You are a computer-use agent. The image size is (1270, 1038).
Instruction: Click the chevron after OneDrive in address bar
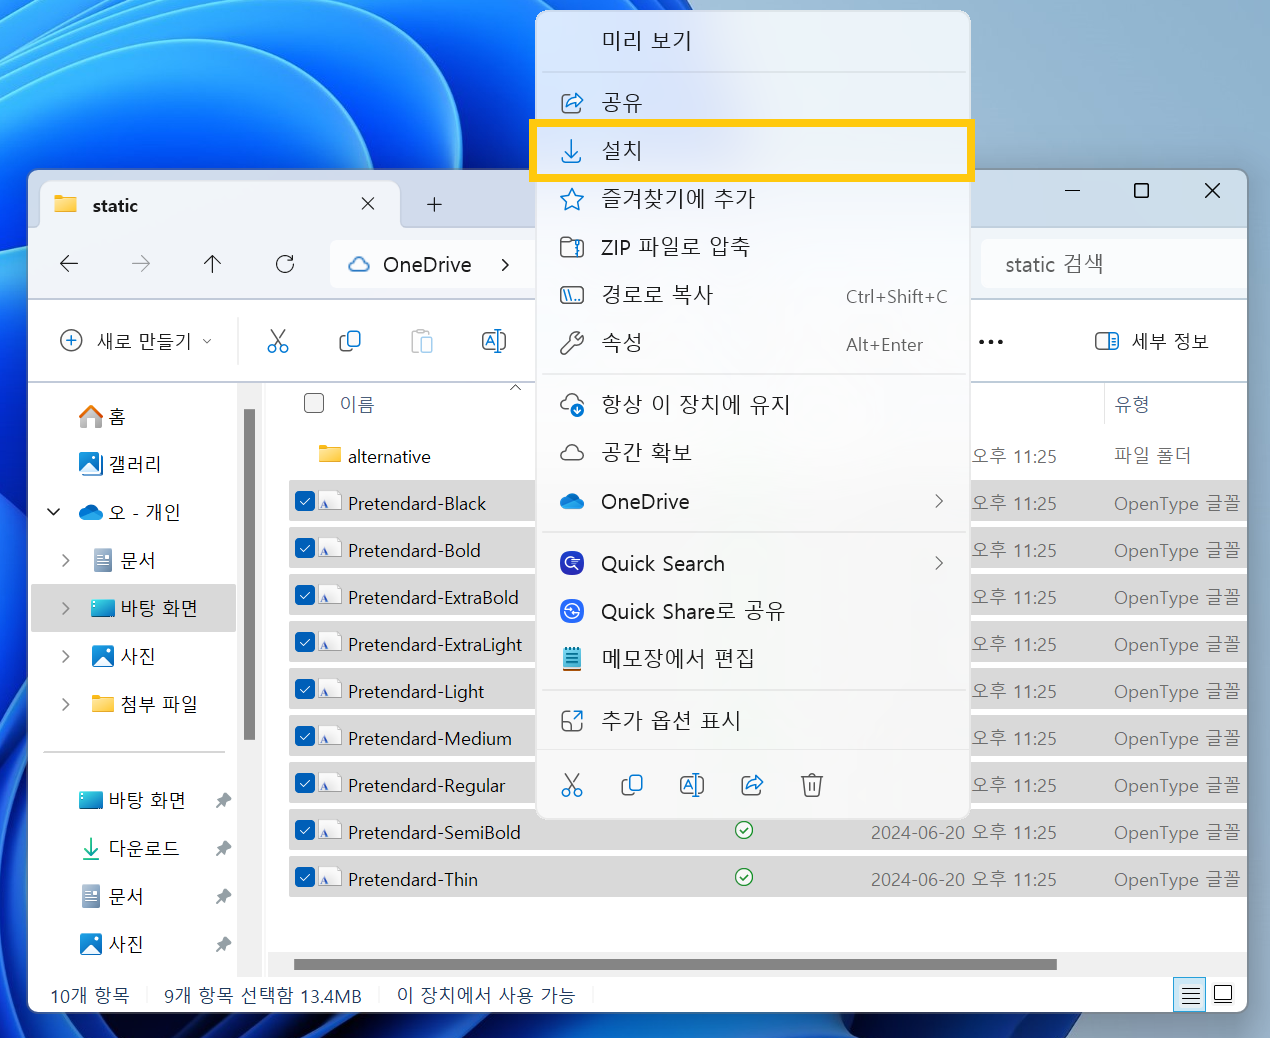point(505,265)
